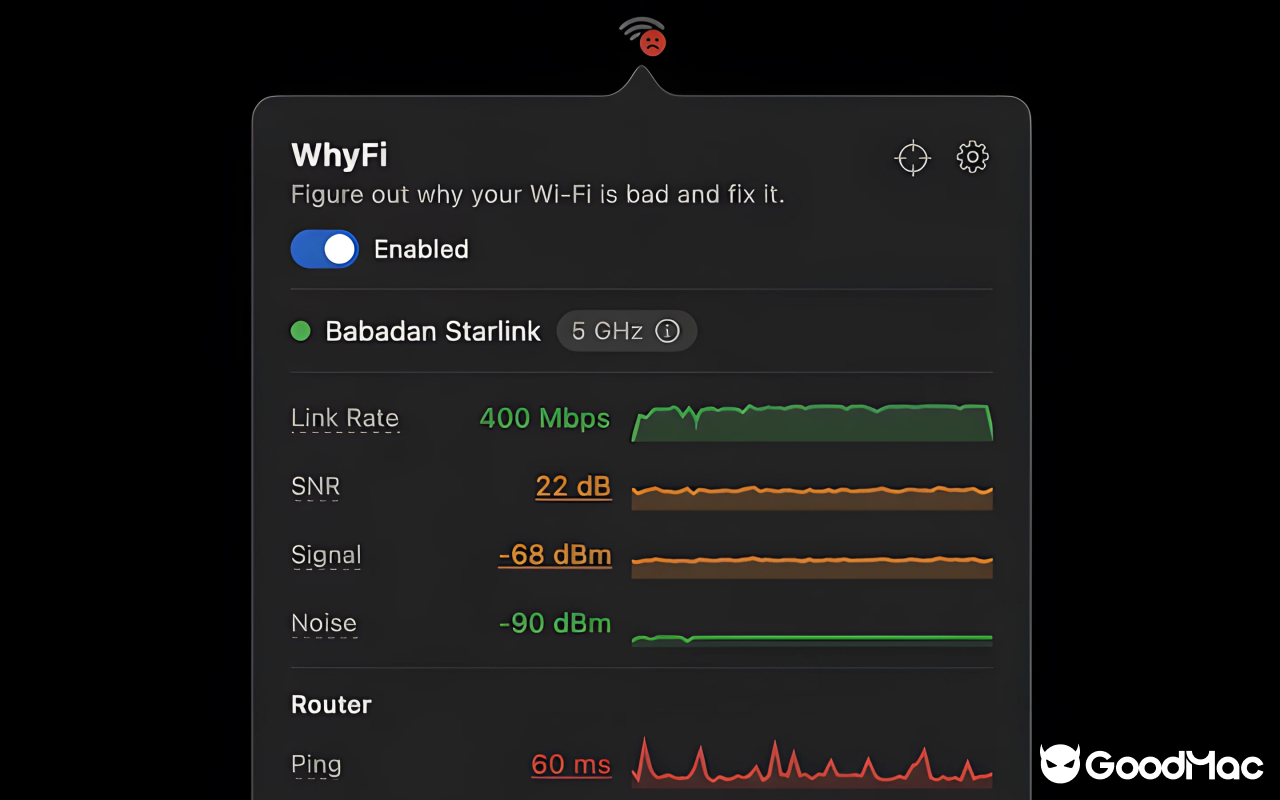
Task: Open WhyFi settings with the gear icon
Action: tap(971, 157)
